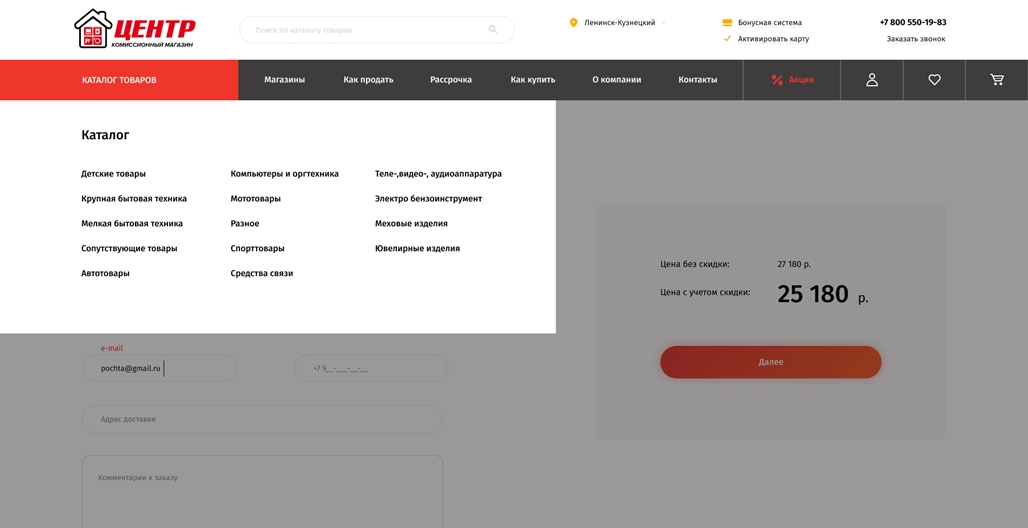Open the Магазины menu item
The width and height of the screenshot is (1028, 528).
coord(284,80)
